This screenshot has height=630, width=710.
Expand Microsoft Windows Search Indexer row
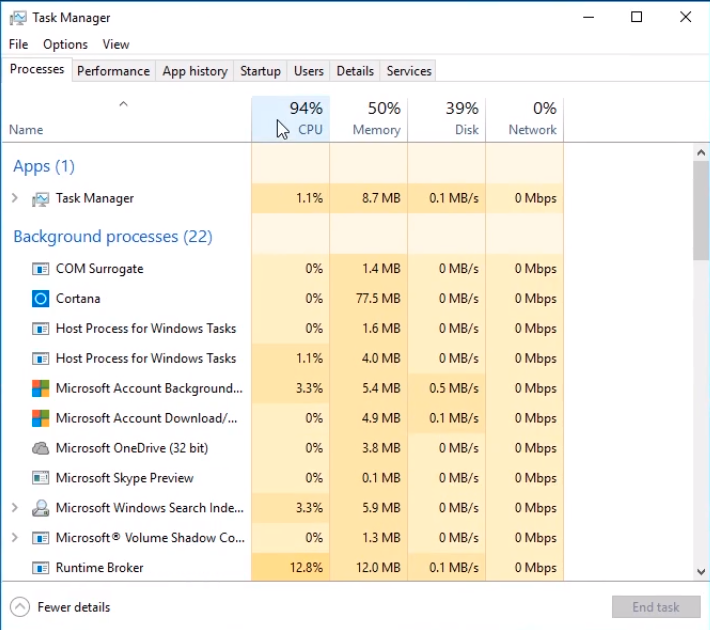point(15,508)
